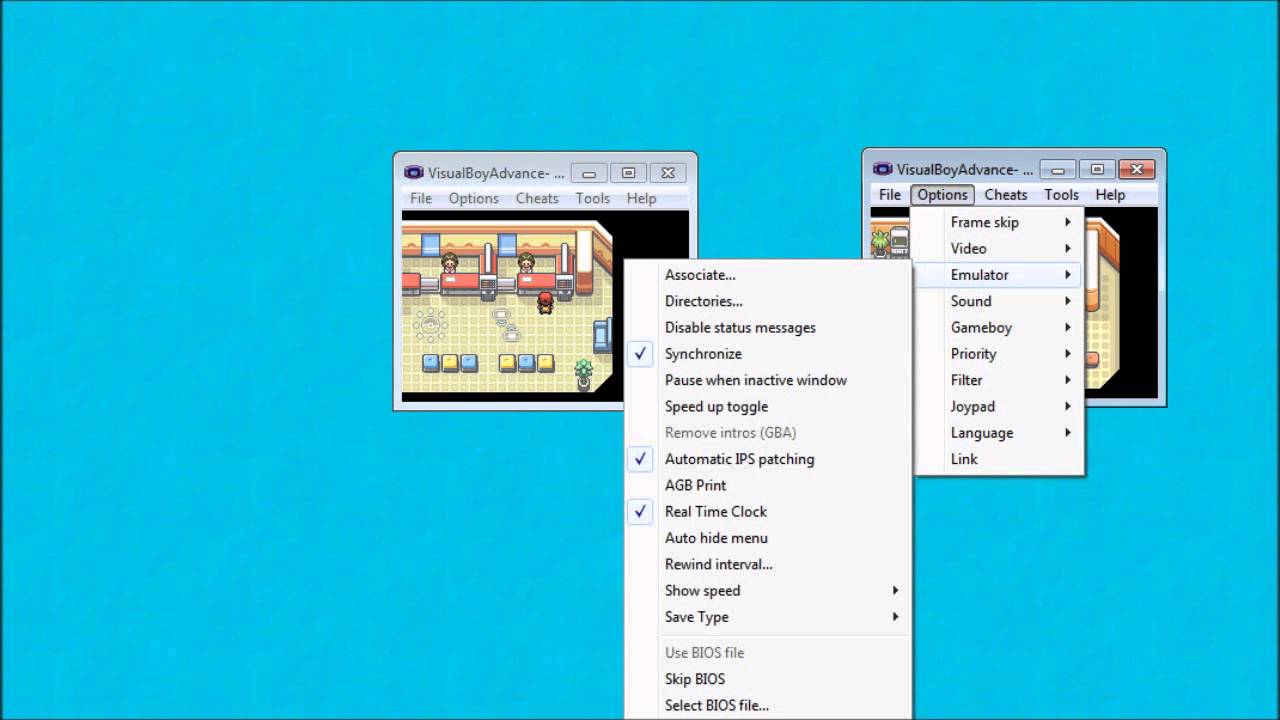Click the right window's title bar text
Viewport: 1280px width, 720px height.
(x=965, y=170)
